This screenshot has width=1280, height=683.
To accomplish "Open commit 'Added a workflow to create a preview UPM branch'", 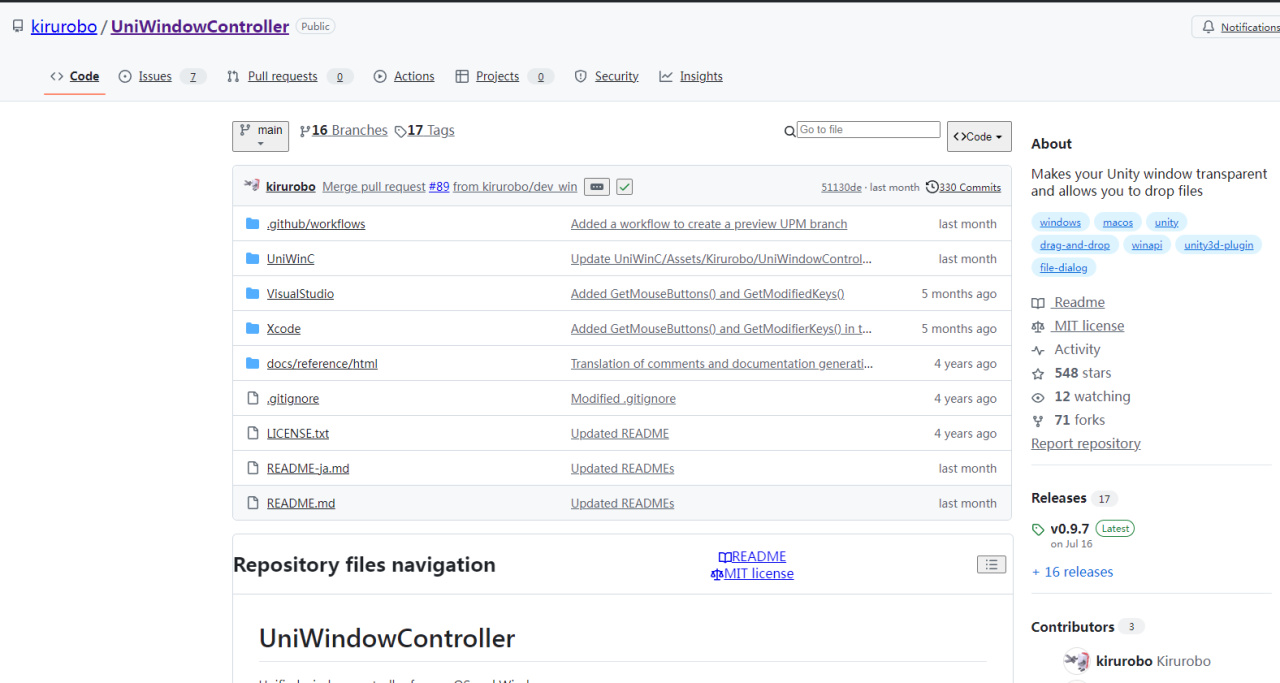I will (709, 224).
